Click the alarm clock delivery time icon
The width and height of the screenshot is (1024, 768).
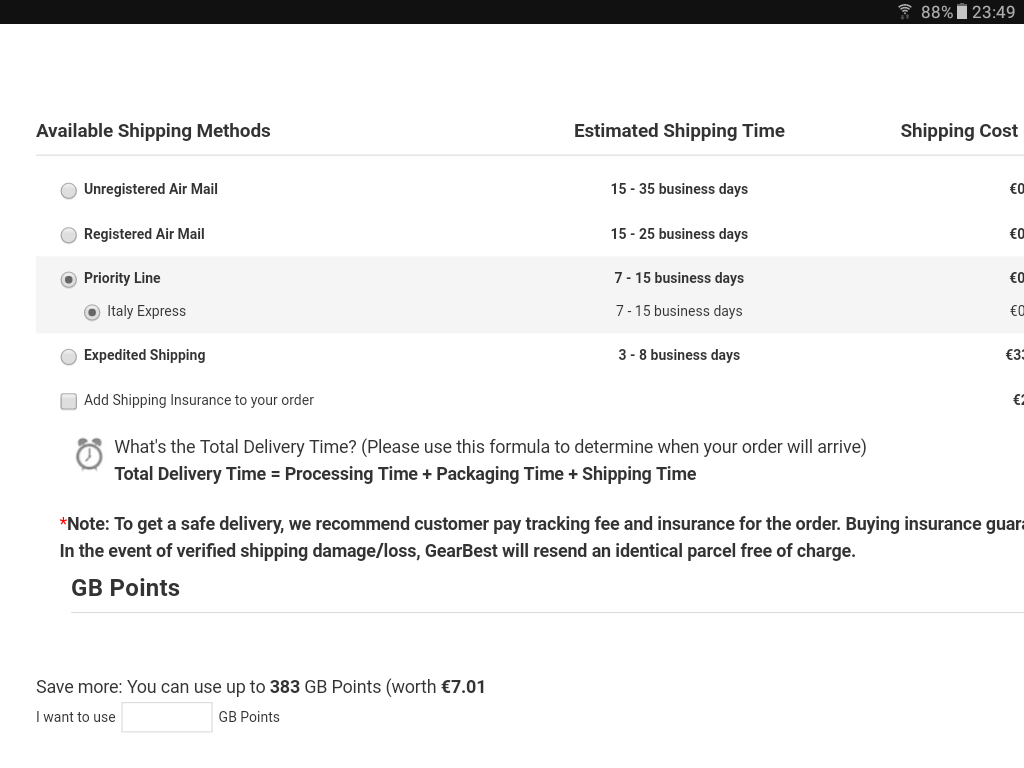pyautogui.click(x=89, y=454)
